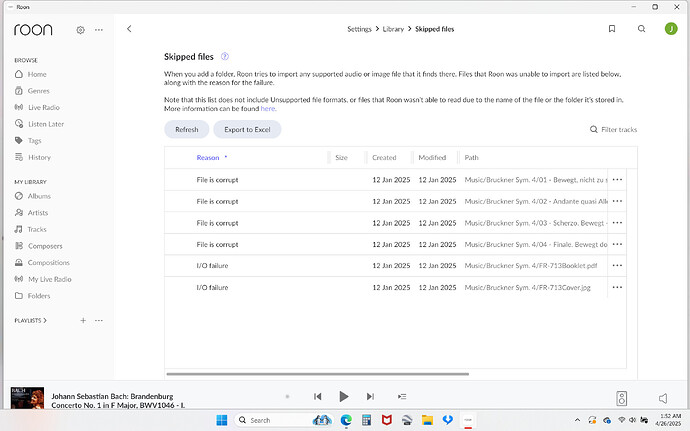The image size is (690, 431).
Task: Open options for the FR-713Booklet.pdf row
Action: pos(617,265)
